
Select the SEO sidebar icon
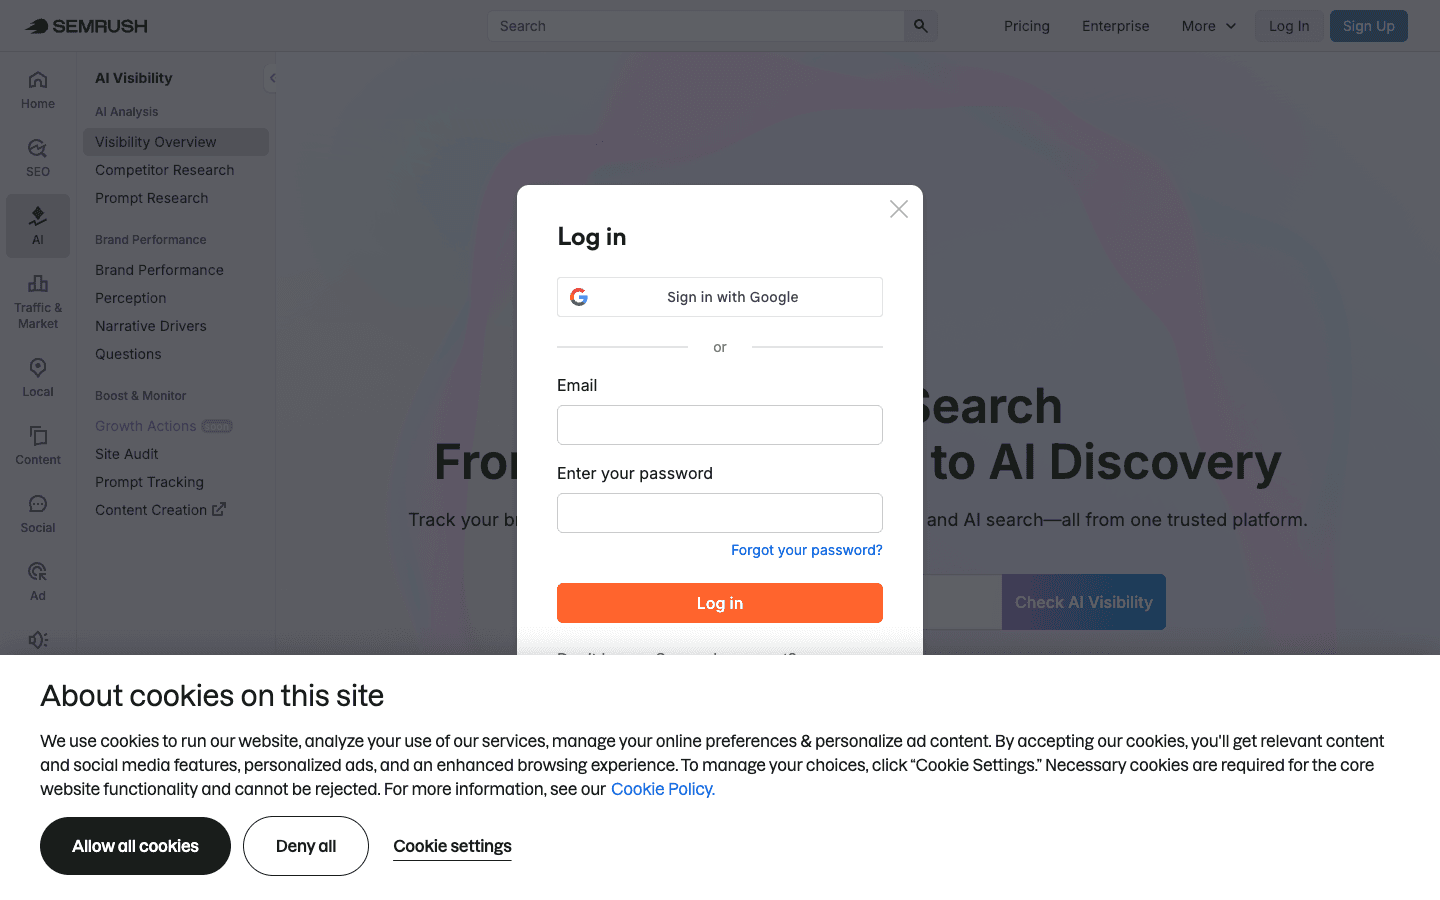37,156
